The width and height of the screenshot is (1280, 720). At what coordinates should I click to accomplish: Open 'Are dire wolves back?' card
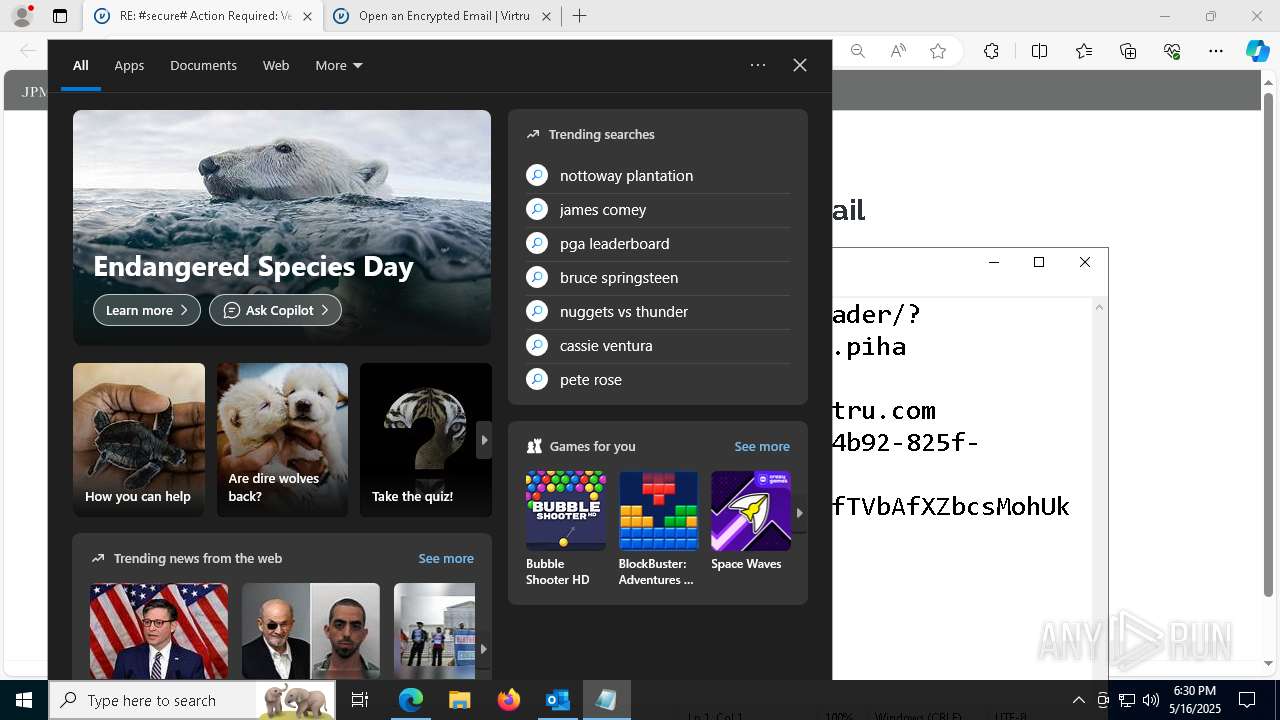click(282, 440)
